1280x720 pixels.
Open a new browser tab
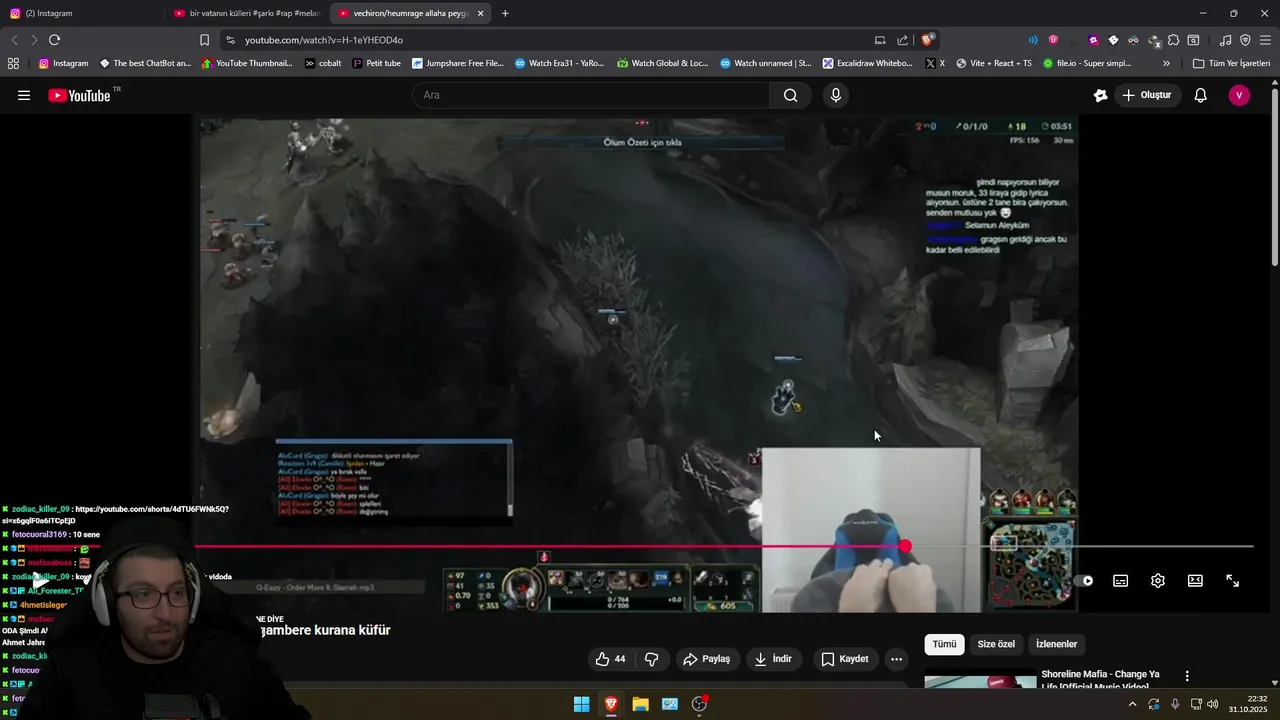point(505,13)
